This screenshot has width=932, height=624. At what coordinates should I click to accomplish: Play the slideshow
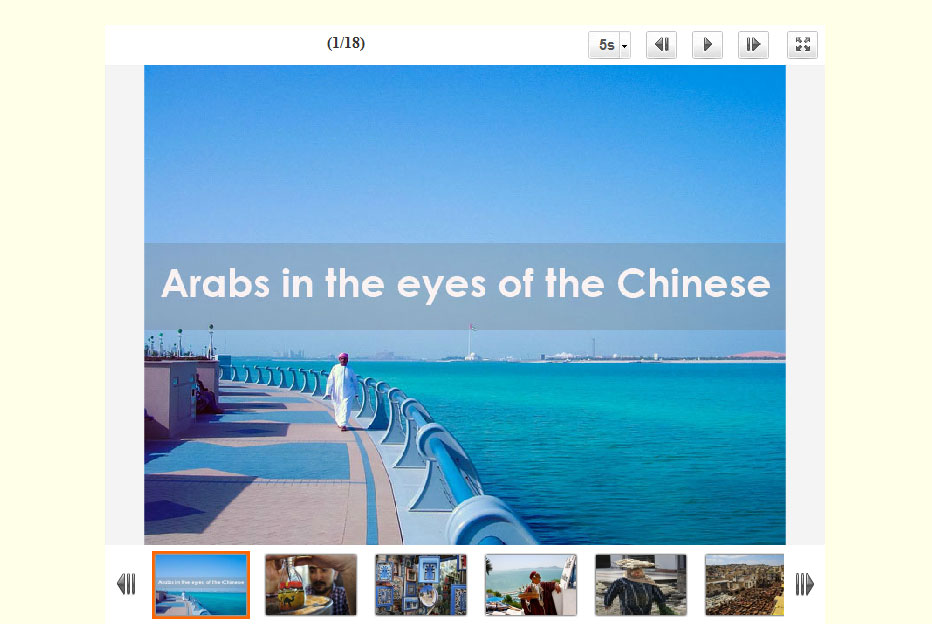point(707,45)
